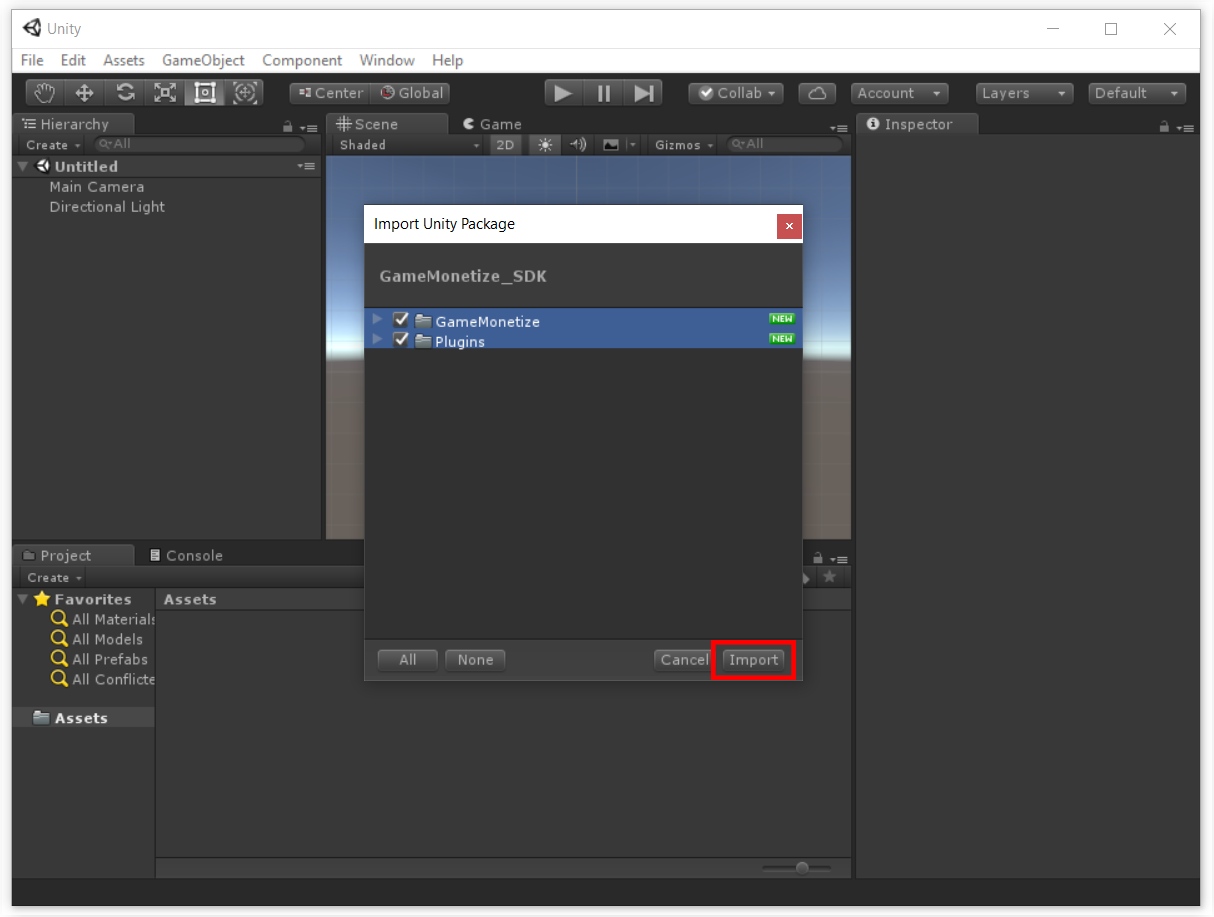
Task: Click the All selection button
Action: tap(408, 660)
